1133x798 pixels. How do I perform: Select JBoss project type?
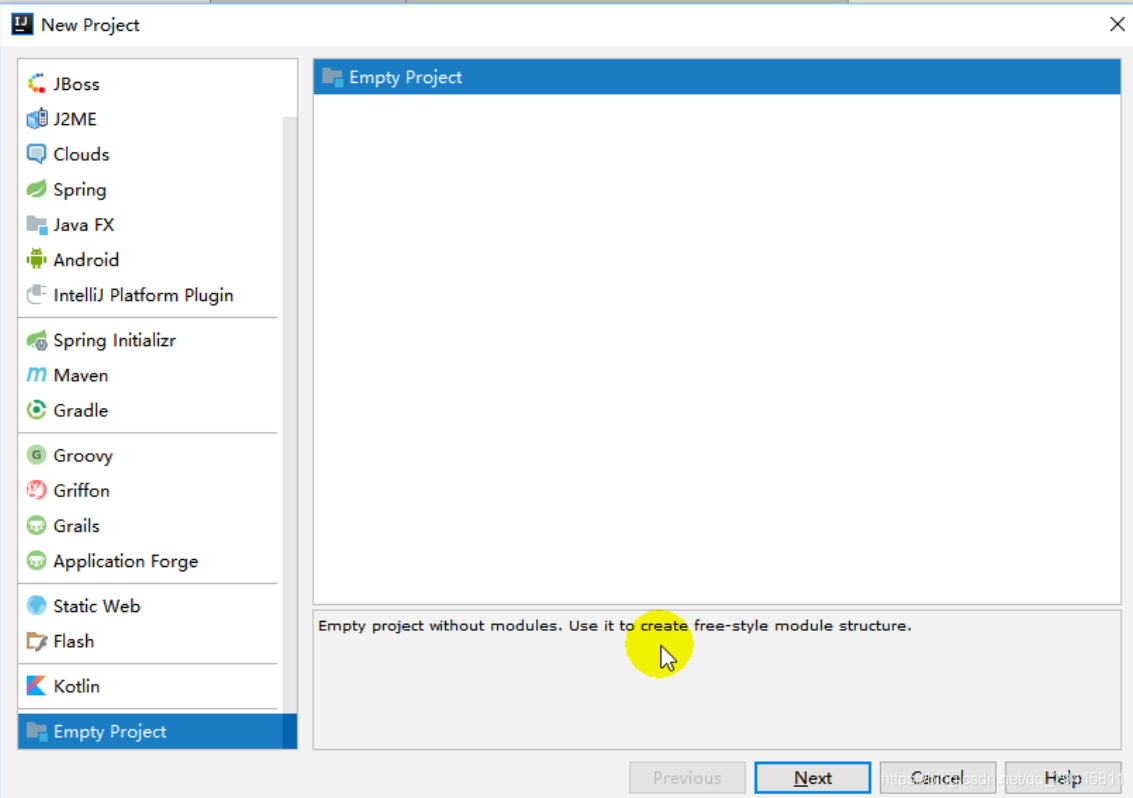point(150,84)
